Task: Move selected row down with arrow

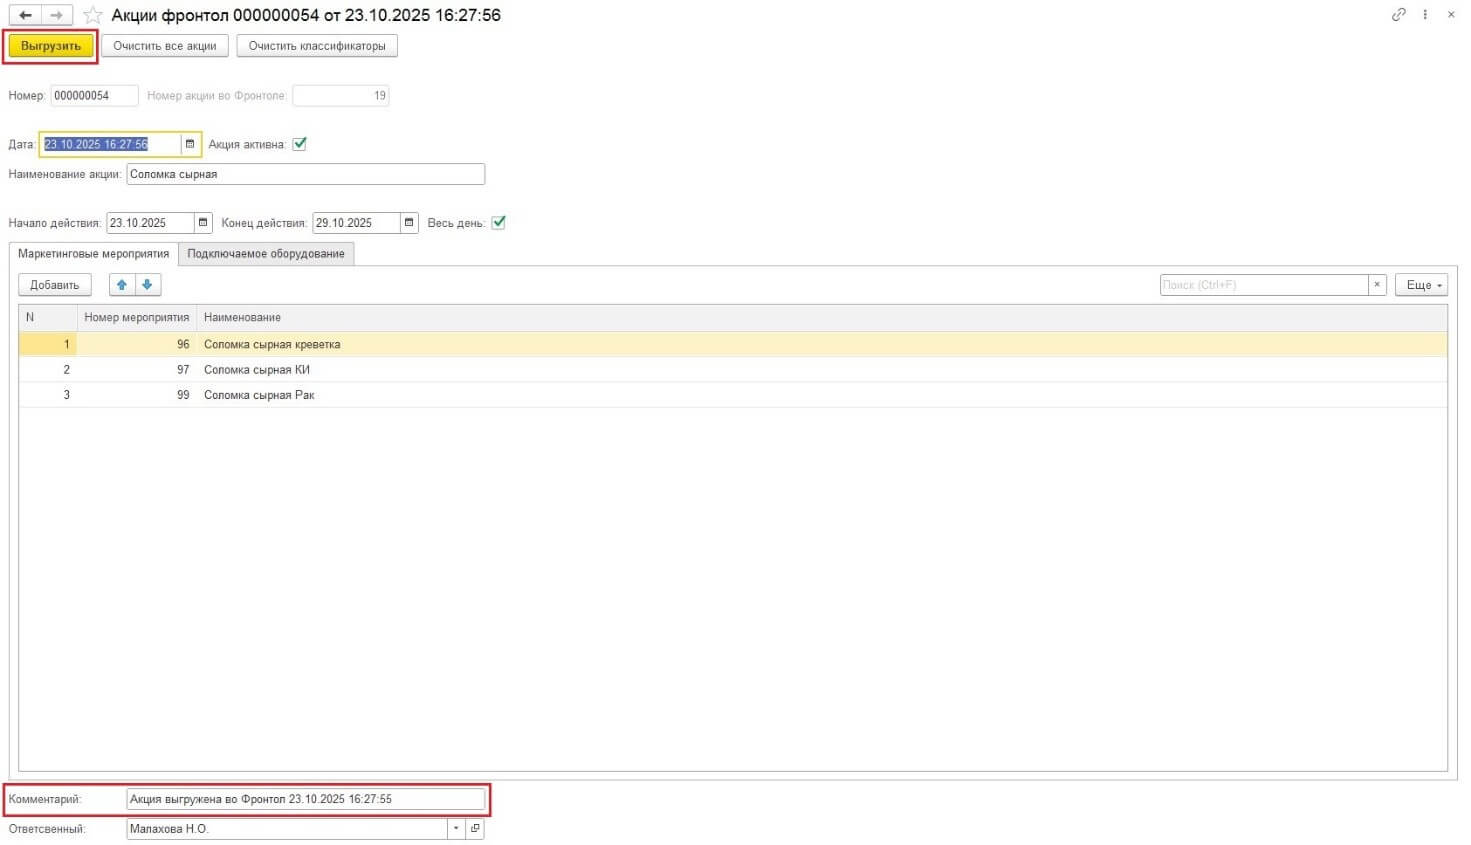Action: tap(147, 285)
